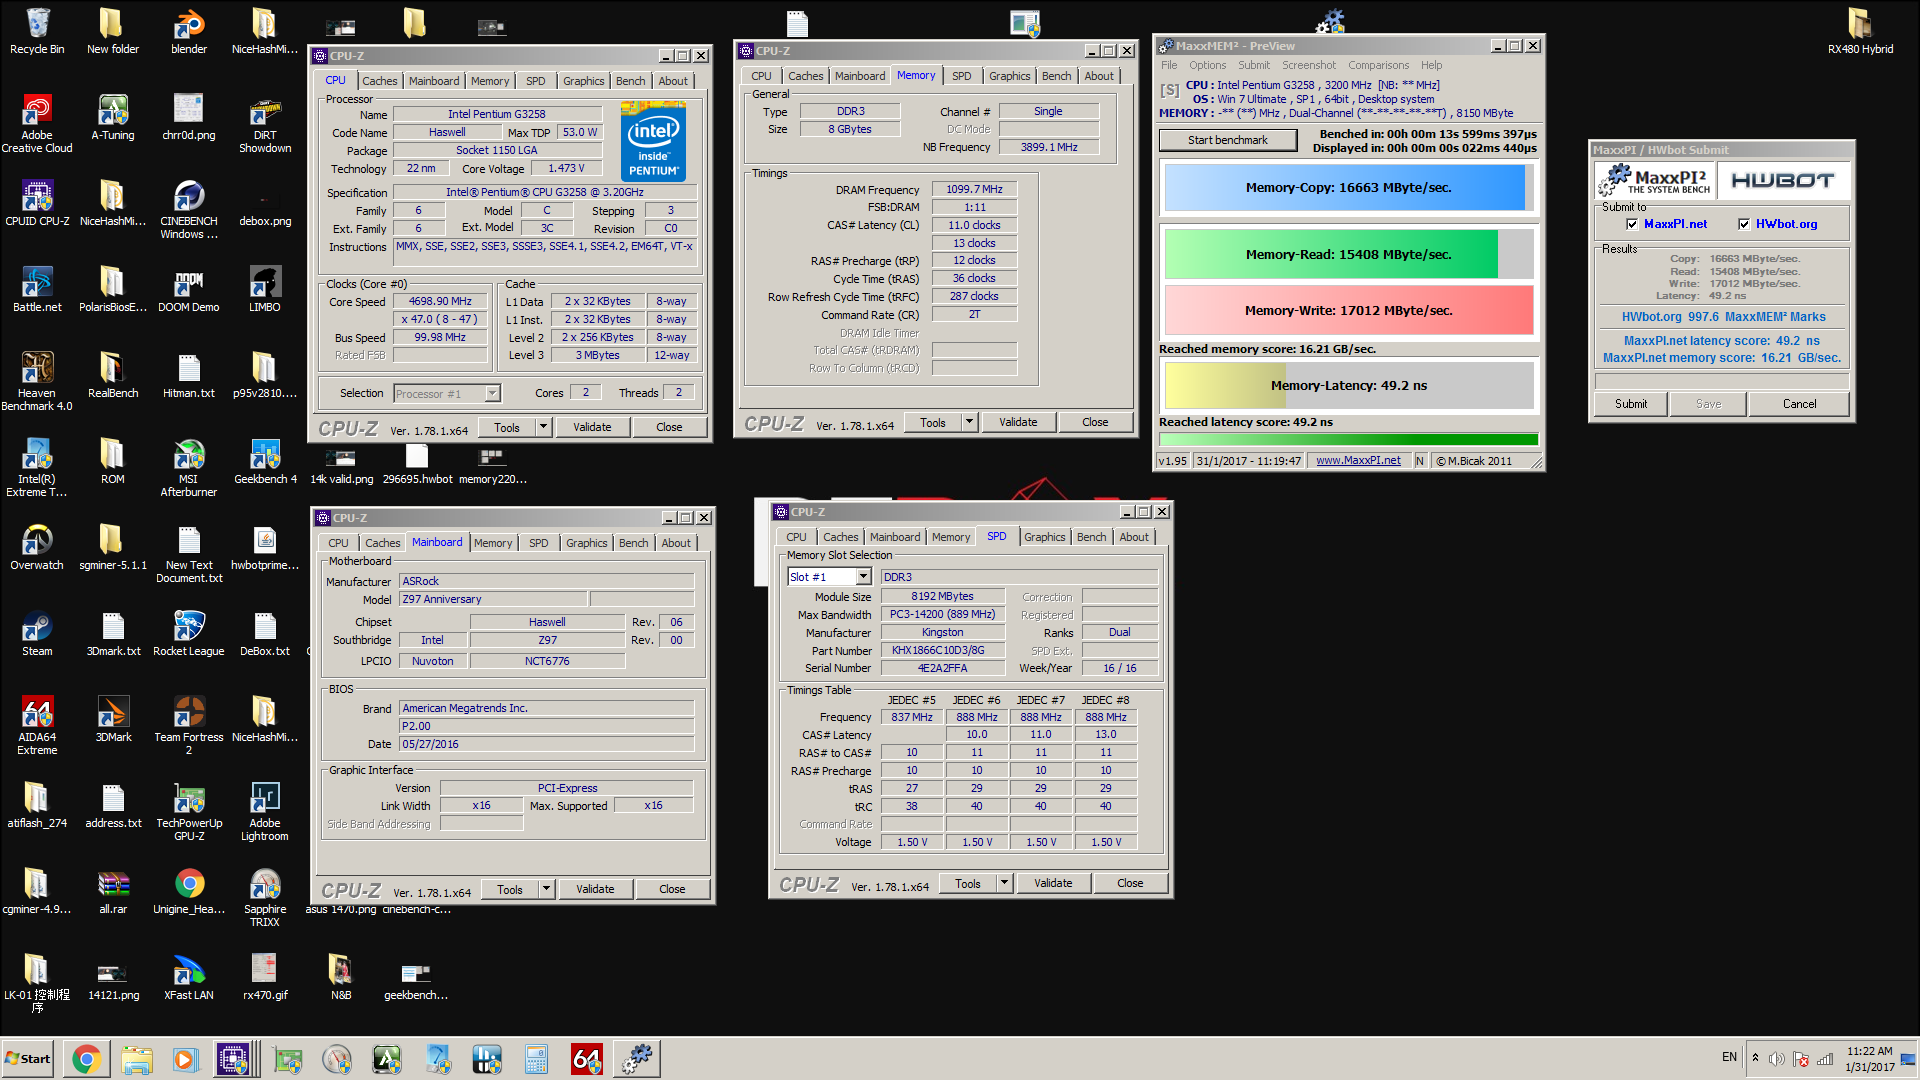Click the Memory-Latency result bar

1348,385
